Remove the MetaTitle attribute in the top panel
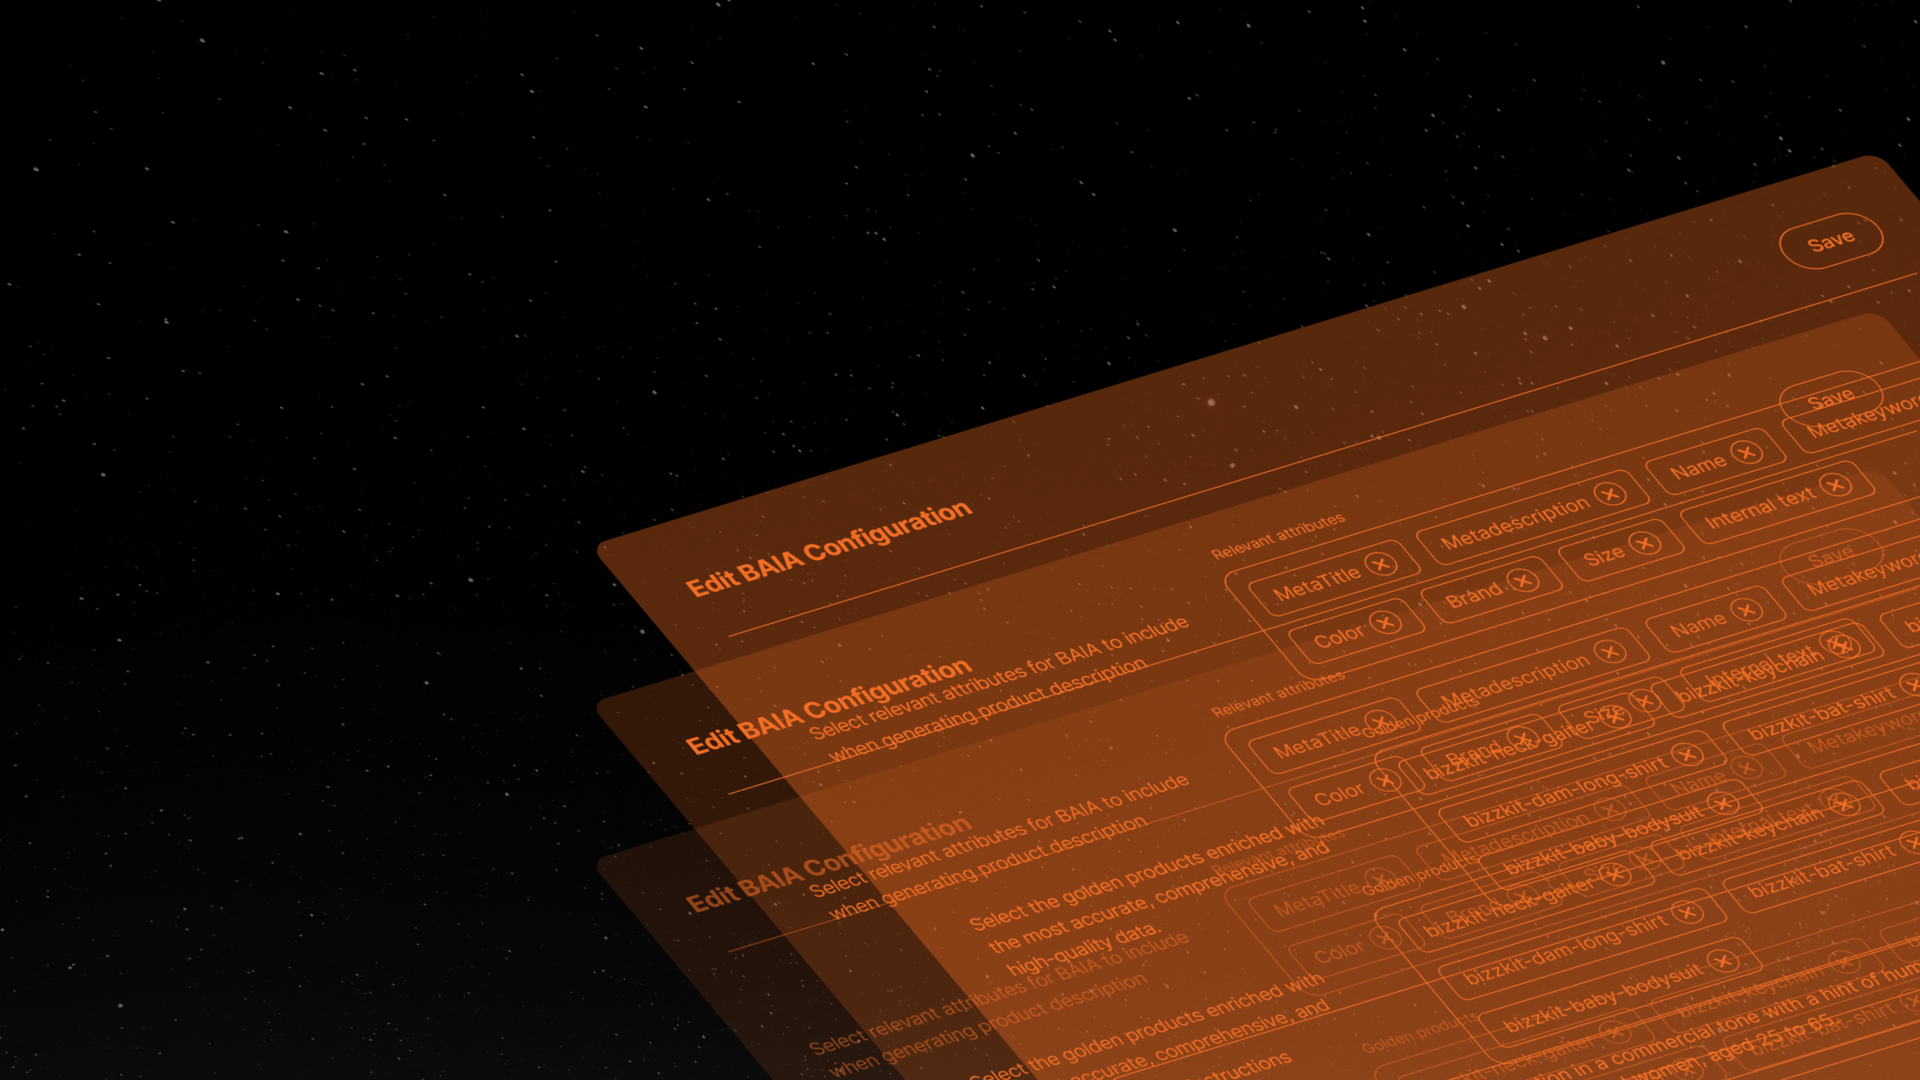The width and height of the screenshot is (1920, 1080). pyautogui.click(x=1381, y=564)
